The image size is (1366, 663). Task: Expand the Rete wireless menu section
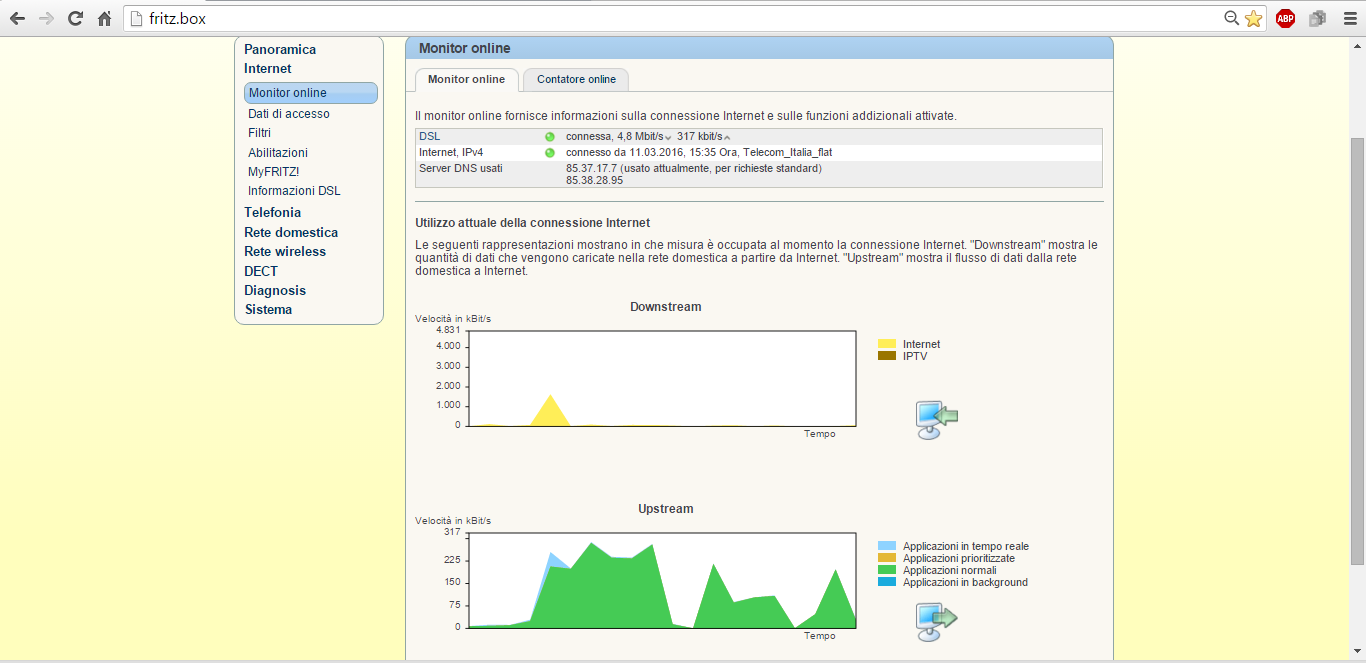pos(285,251)
